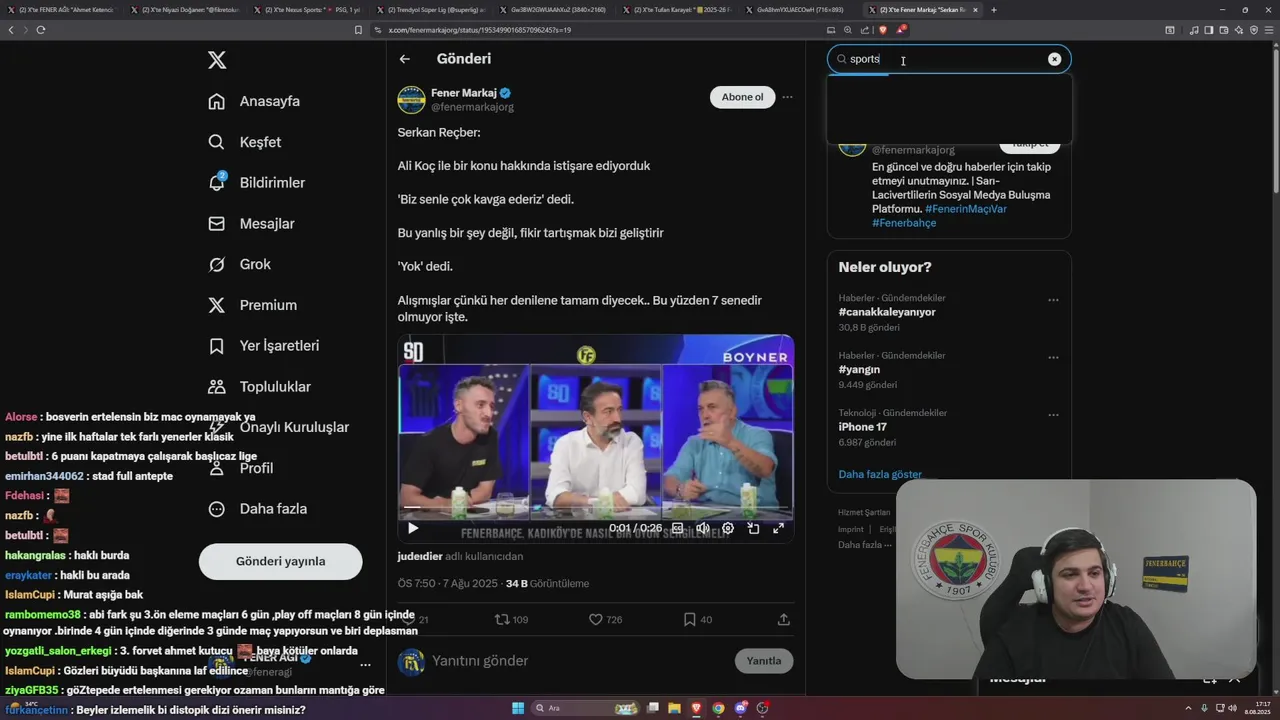Image resolution: width=1280 pixels, height=720 pixels.
Task: Clear the sports search text
Action: [x=1054, y=59]
